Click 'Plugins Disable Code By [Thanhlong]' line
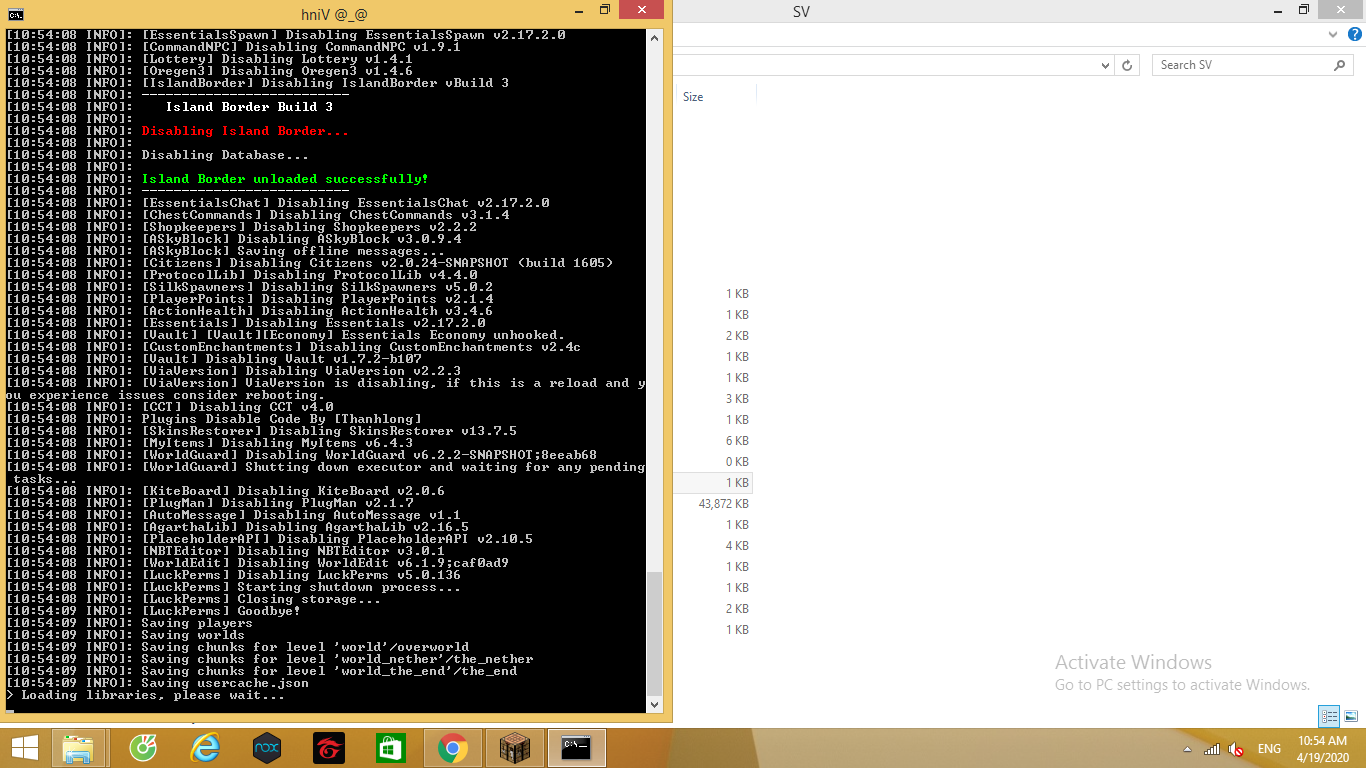The width and height of the screenshot is (1366, 768). [281, 419]
